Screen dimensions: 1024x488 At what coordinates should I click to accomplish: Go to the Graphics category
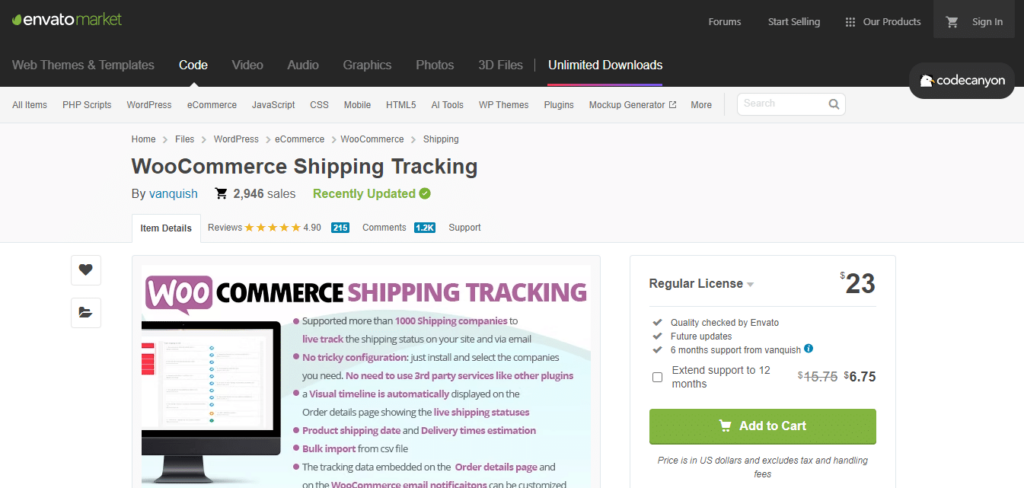tap(367, 65)
